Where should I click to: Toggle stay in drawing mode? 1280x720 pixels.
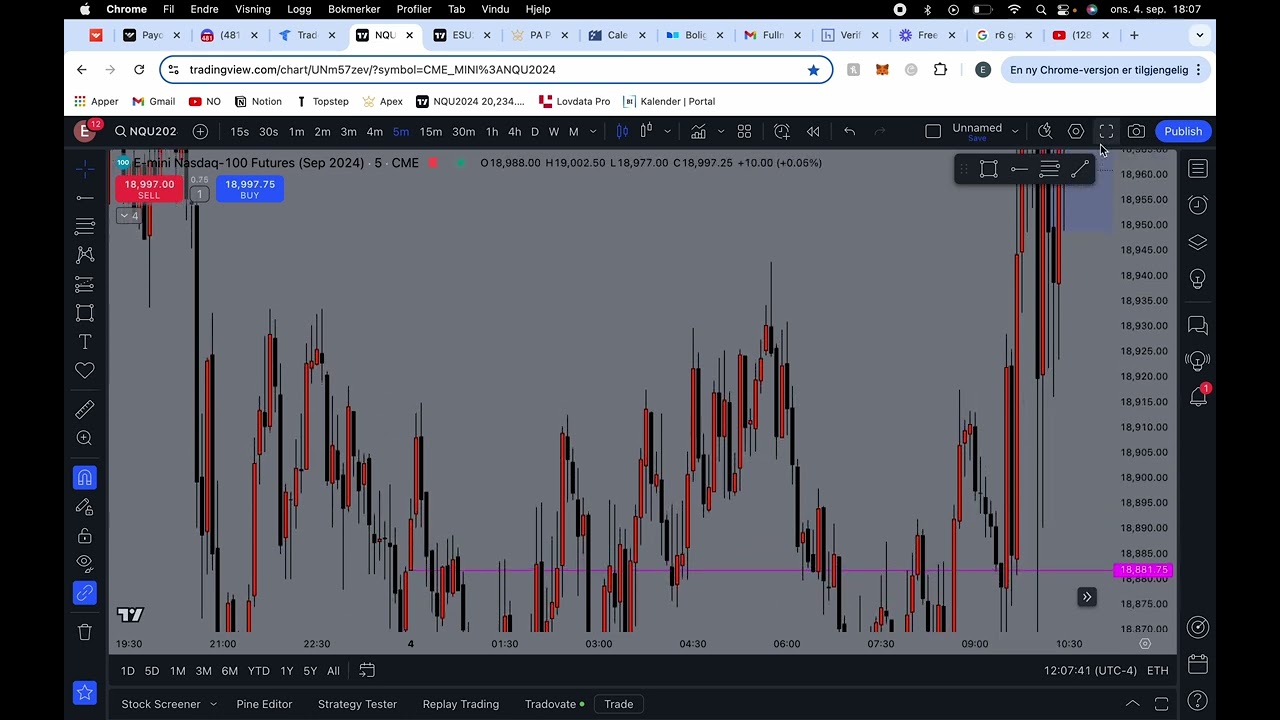point(85,507)
